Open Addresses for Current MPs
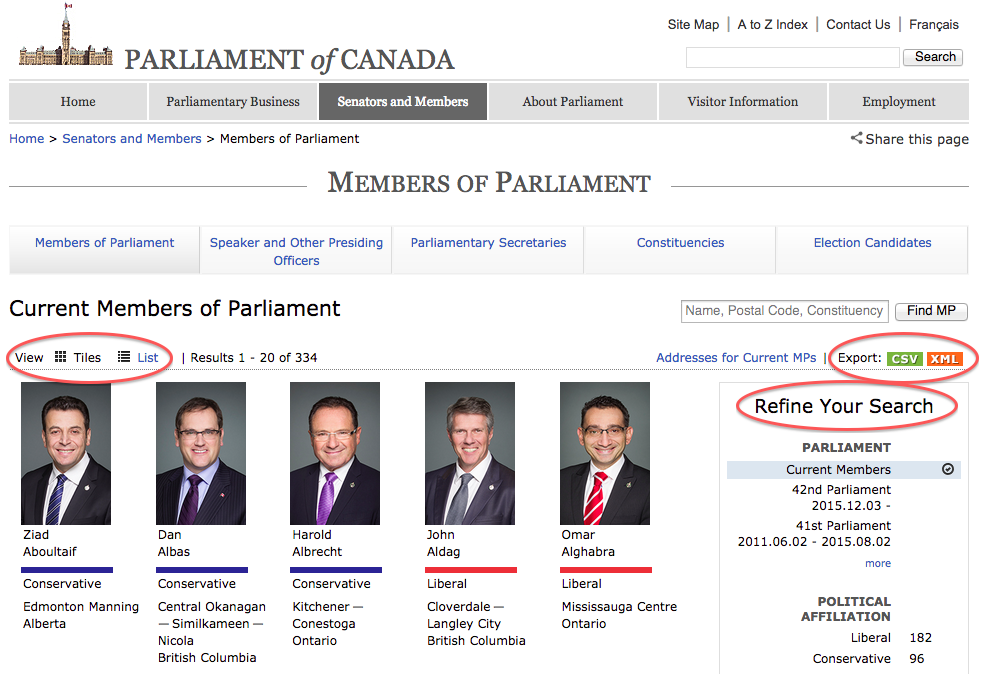The height and width of the screenshot is (674, 984). (x=735, y=357)
